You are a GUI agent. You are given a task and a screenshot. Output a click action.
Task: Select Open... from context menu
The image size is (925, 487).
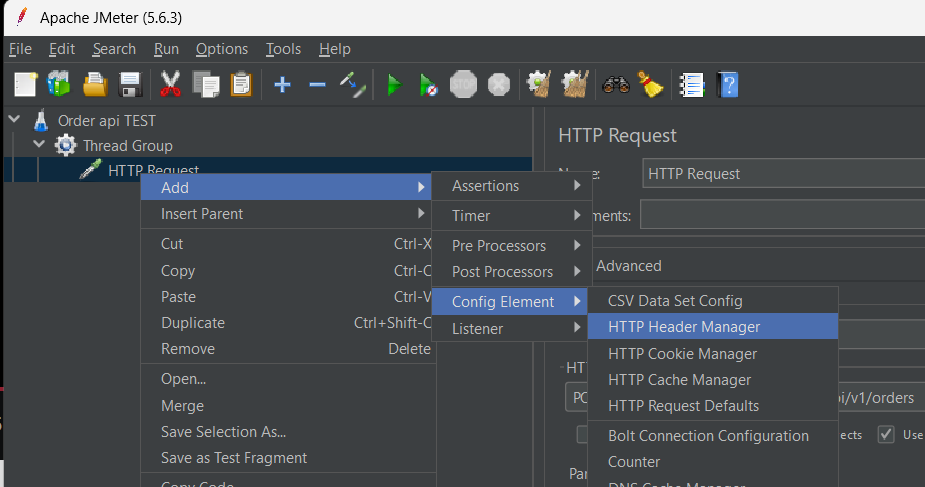pyautogui.click(x=287, y=379)
